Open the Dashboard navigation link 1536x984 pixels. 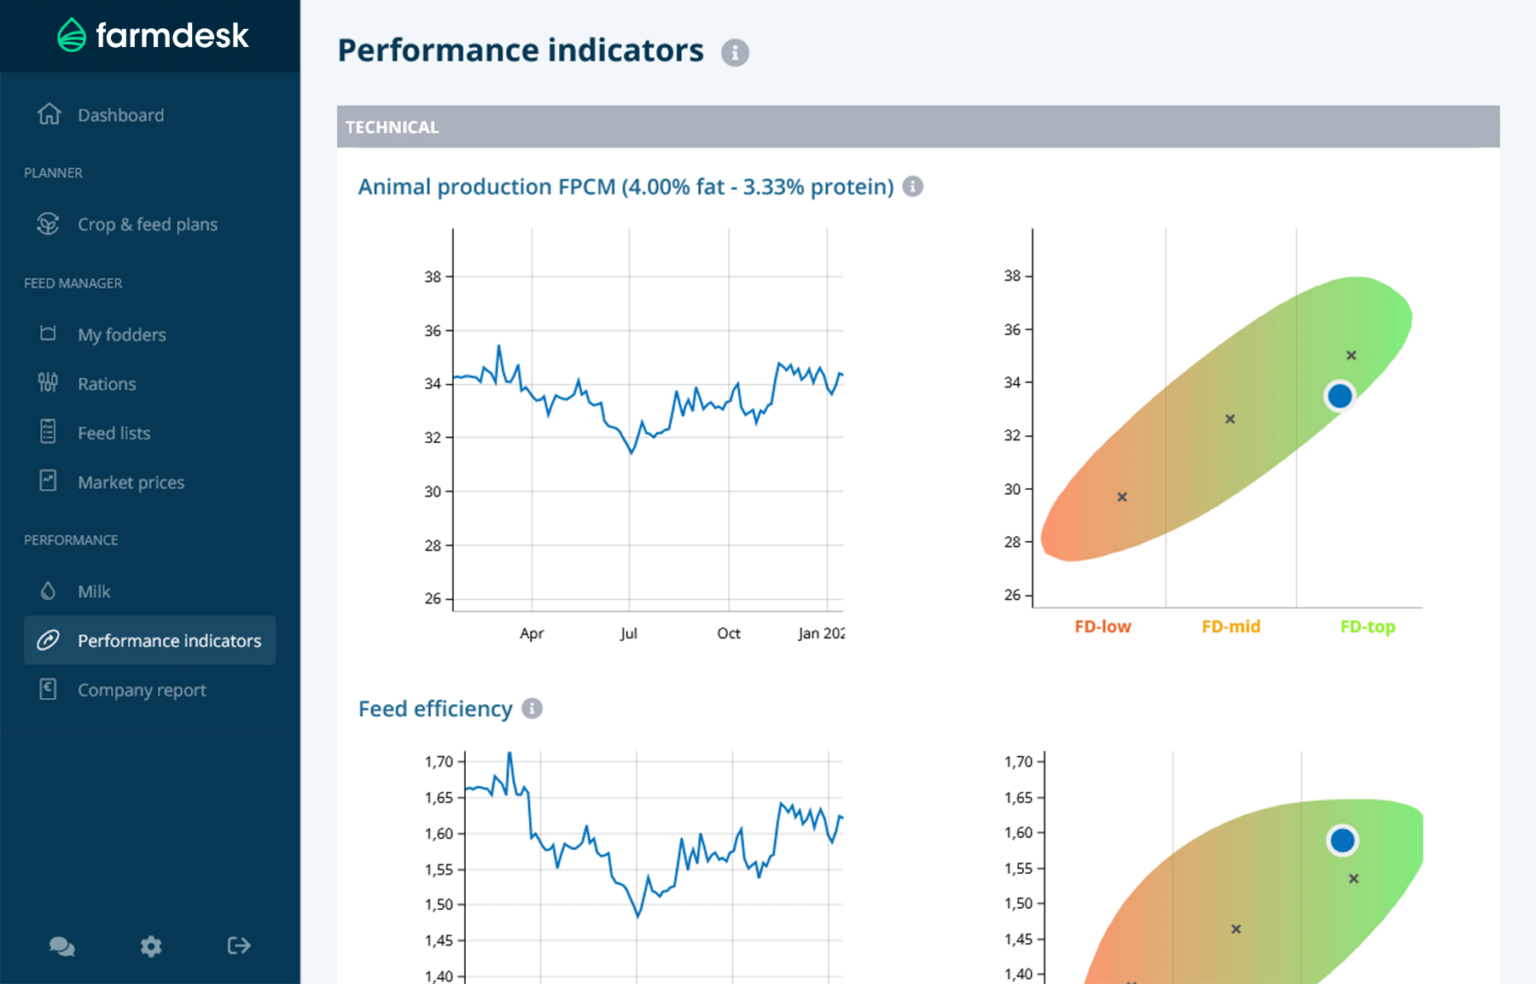(120, 114)
